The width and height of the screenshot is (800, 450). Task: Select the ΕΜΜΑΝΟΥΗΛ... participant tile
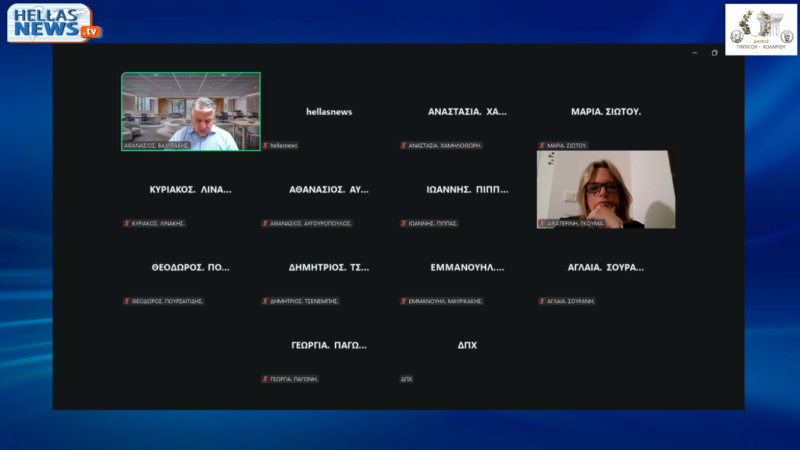point(467,267)
